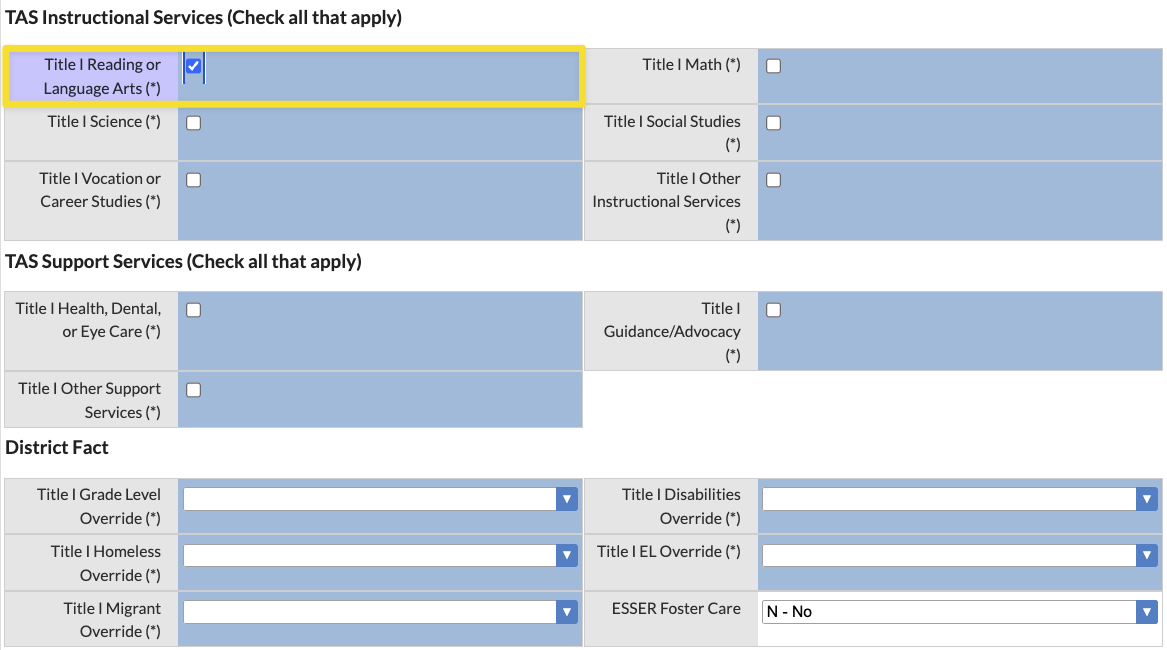The height and width of the screenshot is (650, 1167).
Task: Enable the Title I Science checkbox
Action: tap(194, 123)
